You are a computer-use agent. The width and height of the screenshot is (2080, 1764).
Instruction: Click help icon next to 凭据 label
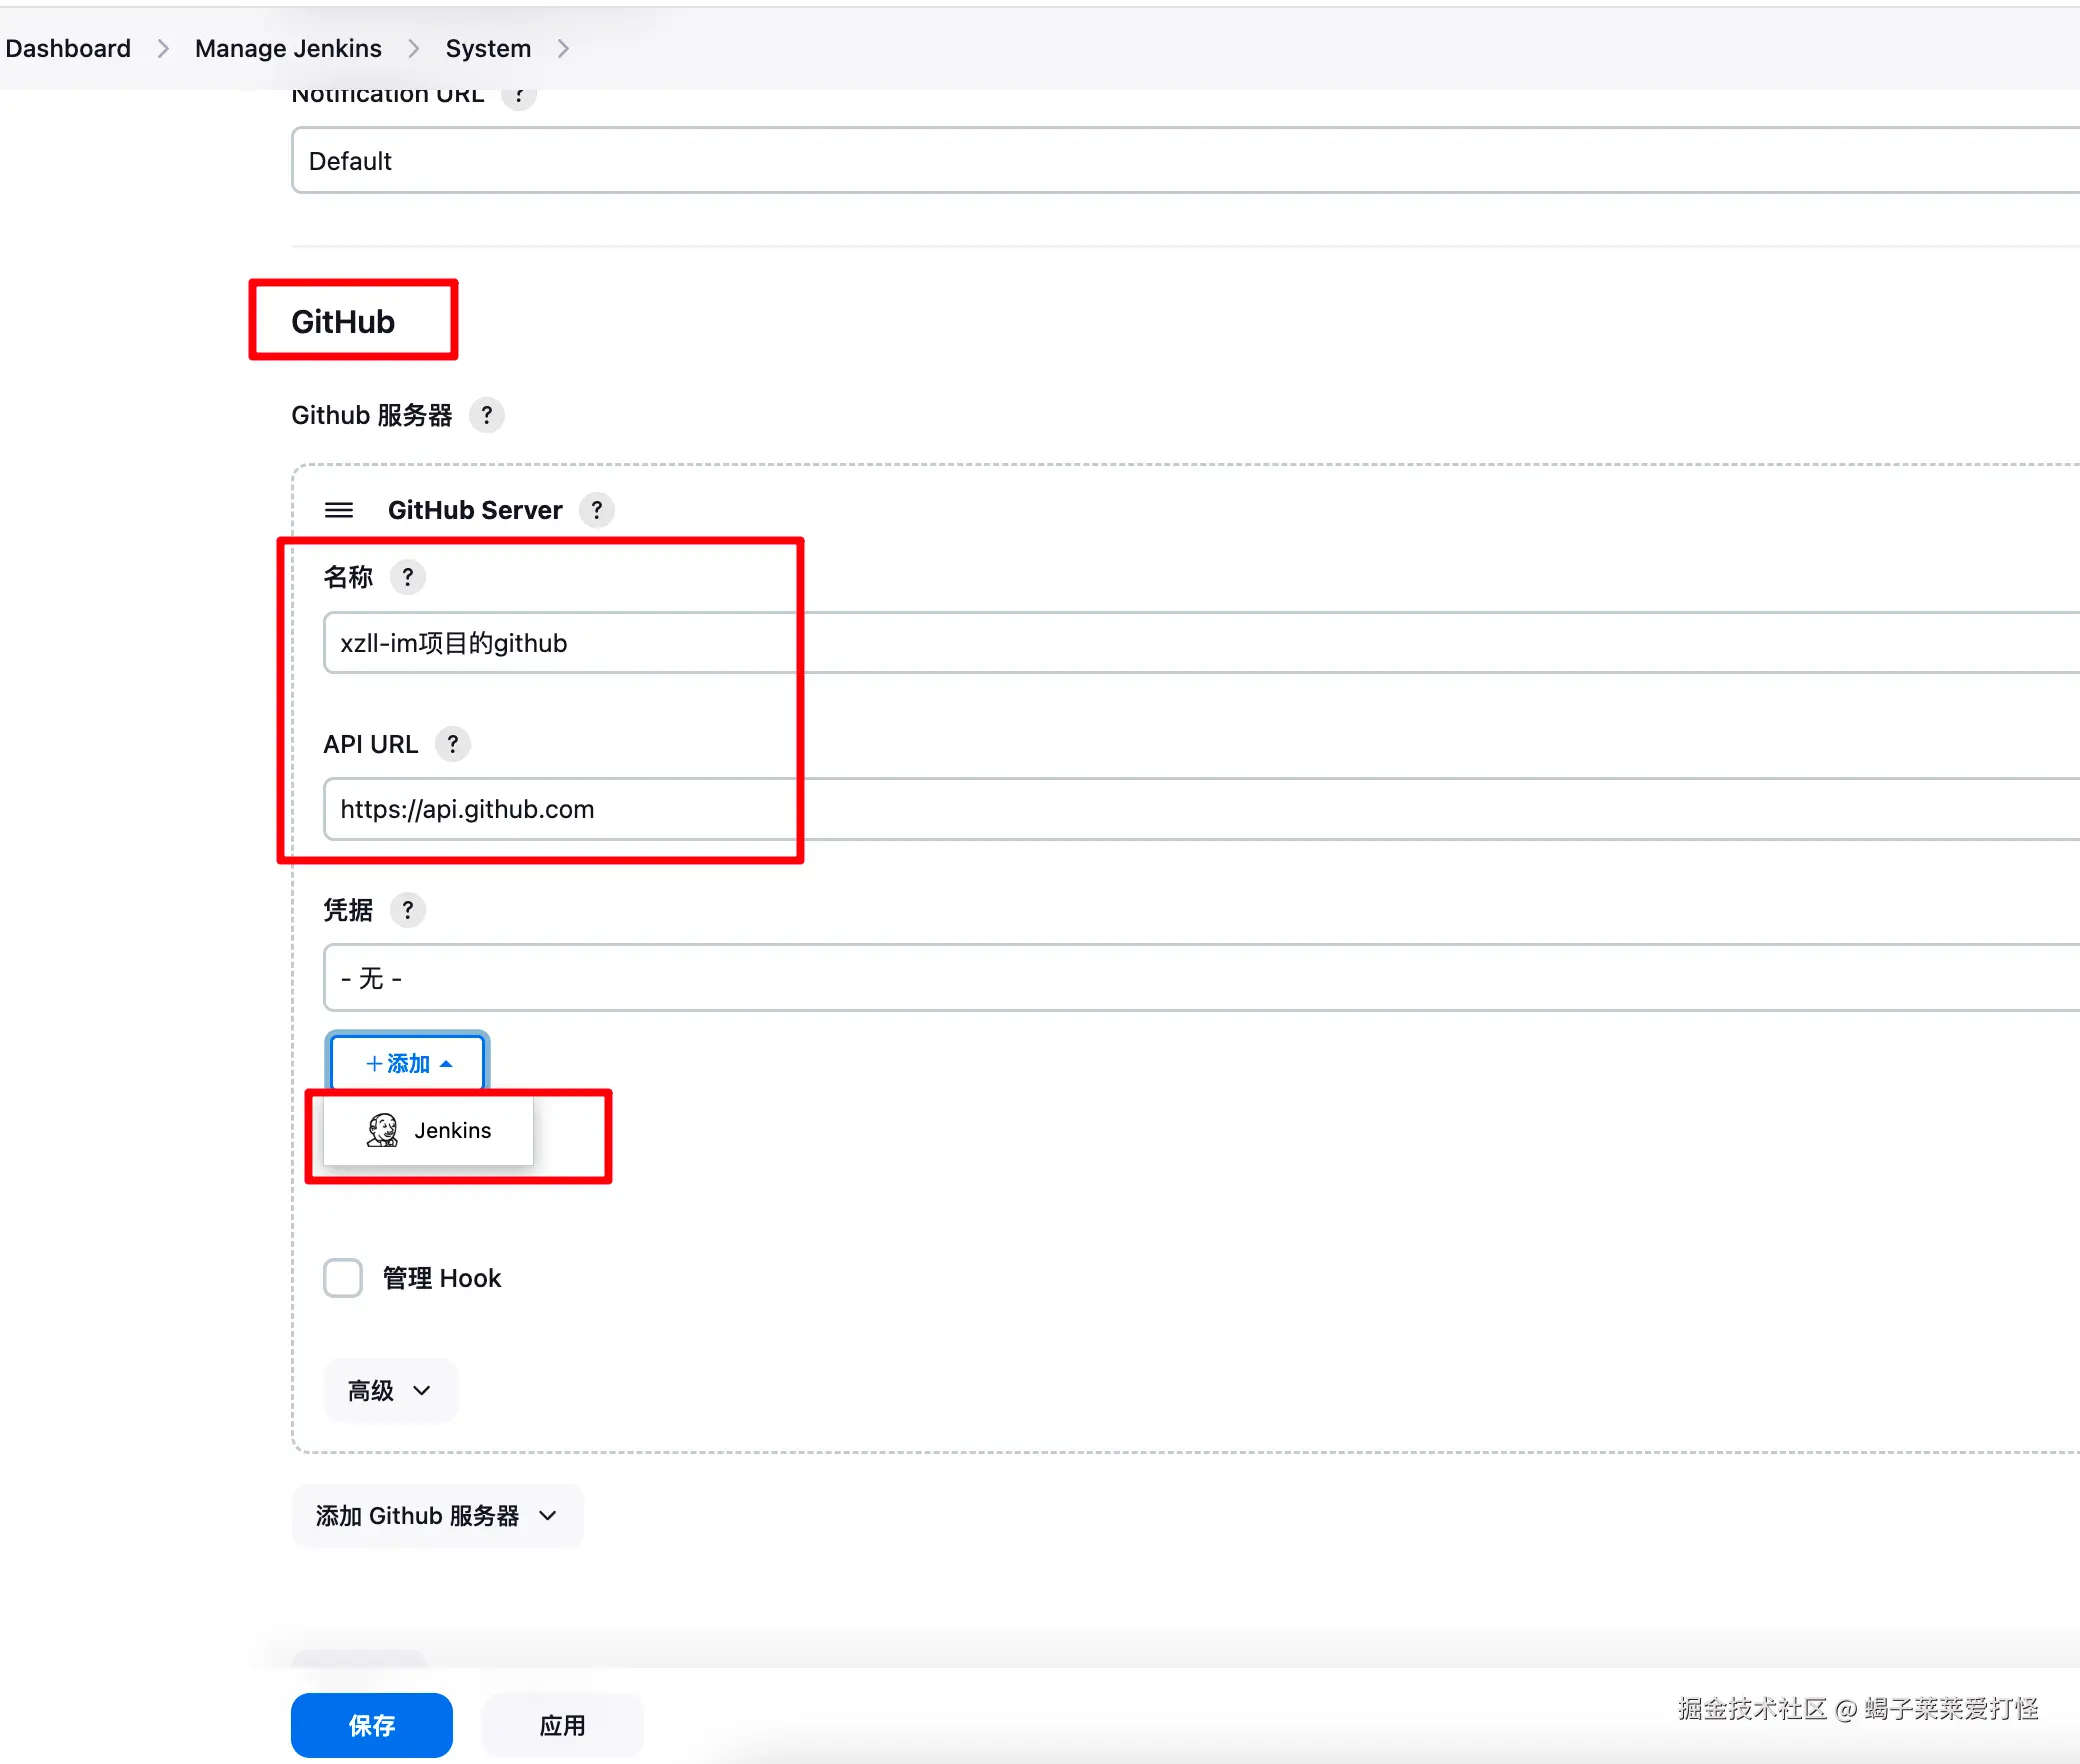pos(407,910)
